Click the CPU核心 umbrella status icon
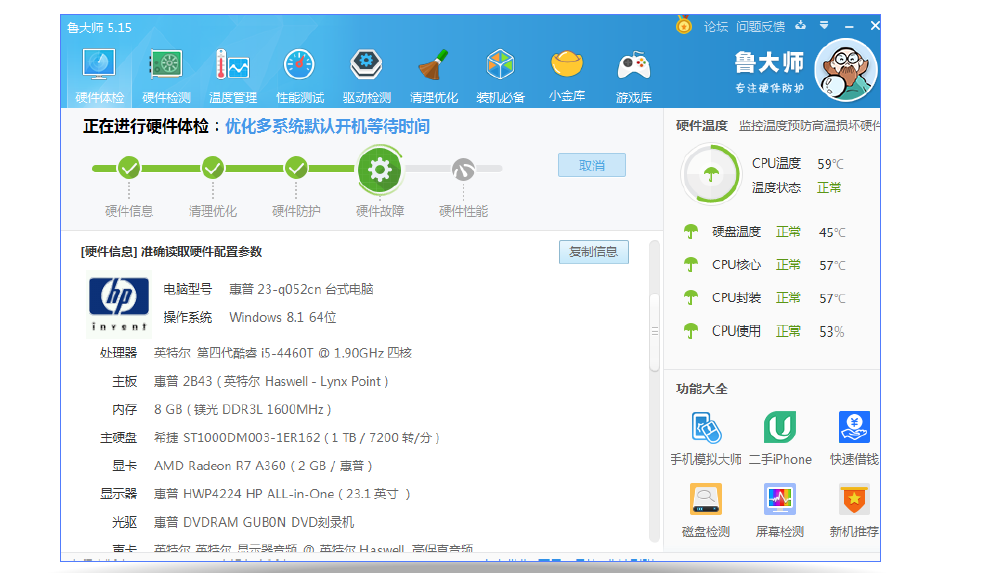This screenshot has width=988, height=573. pyautogui.click(x=691, y=265)
